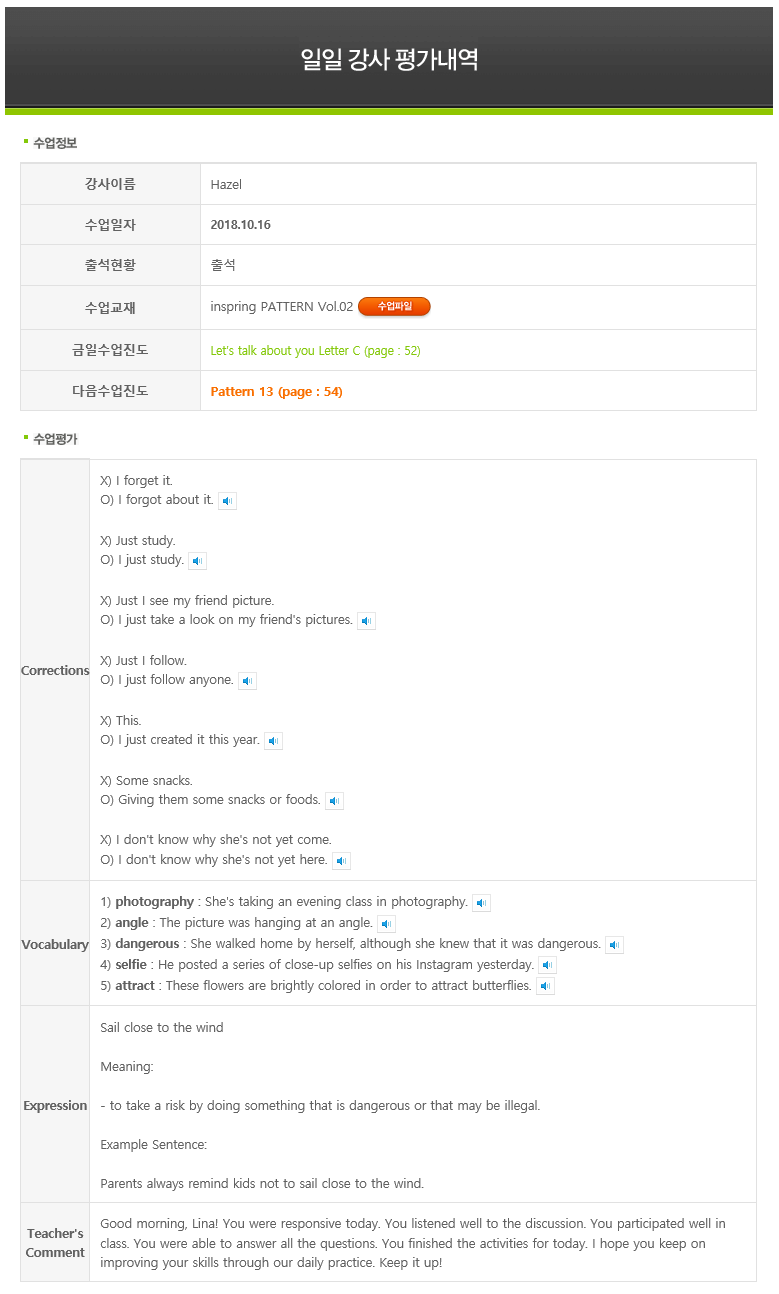The width and height of the screenshot is (779, 1294).
Task: Play audio for "I forgot about it."
Action: (228, 501)
